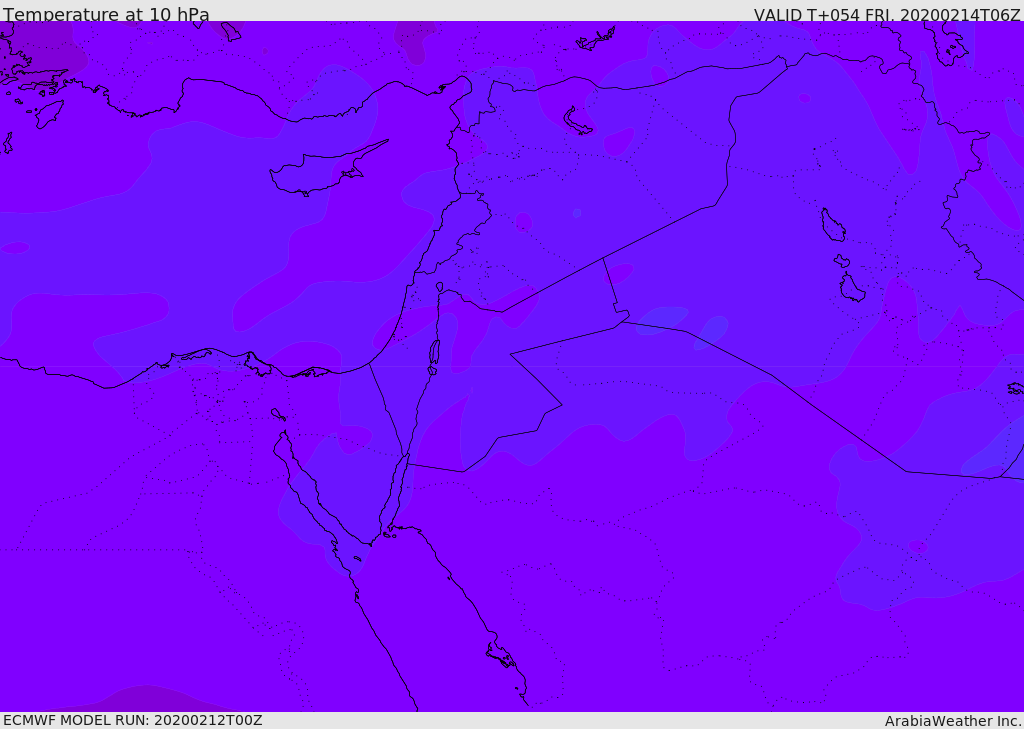This screenshot has height=729, width=1024.
Task: Click the 'VALID T+054 FRI. 20200214T06Z' label
Action: pyautogui.click(x=886, y=14)
